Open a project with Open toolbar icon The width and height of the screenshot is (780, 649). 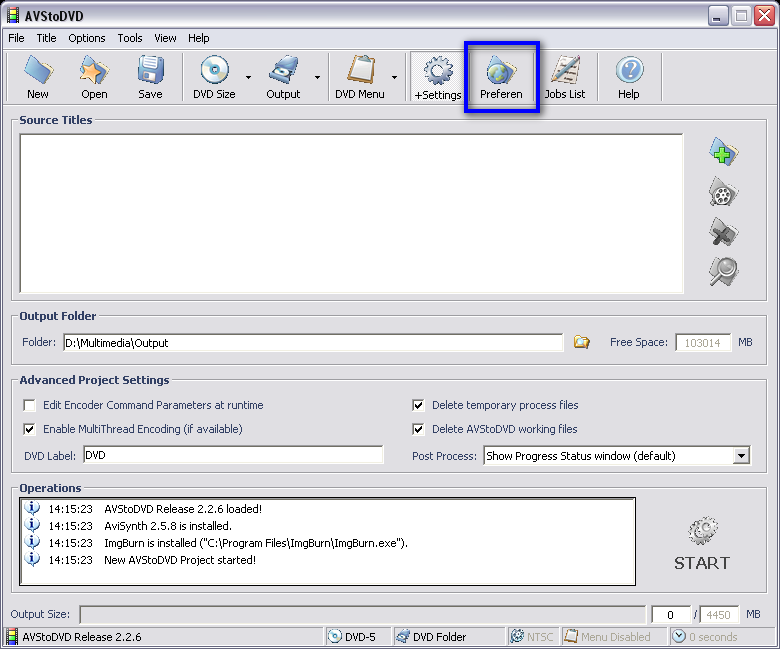coord(94,77)
